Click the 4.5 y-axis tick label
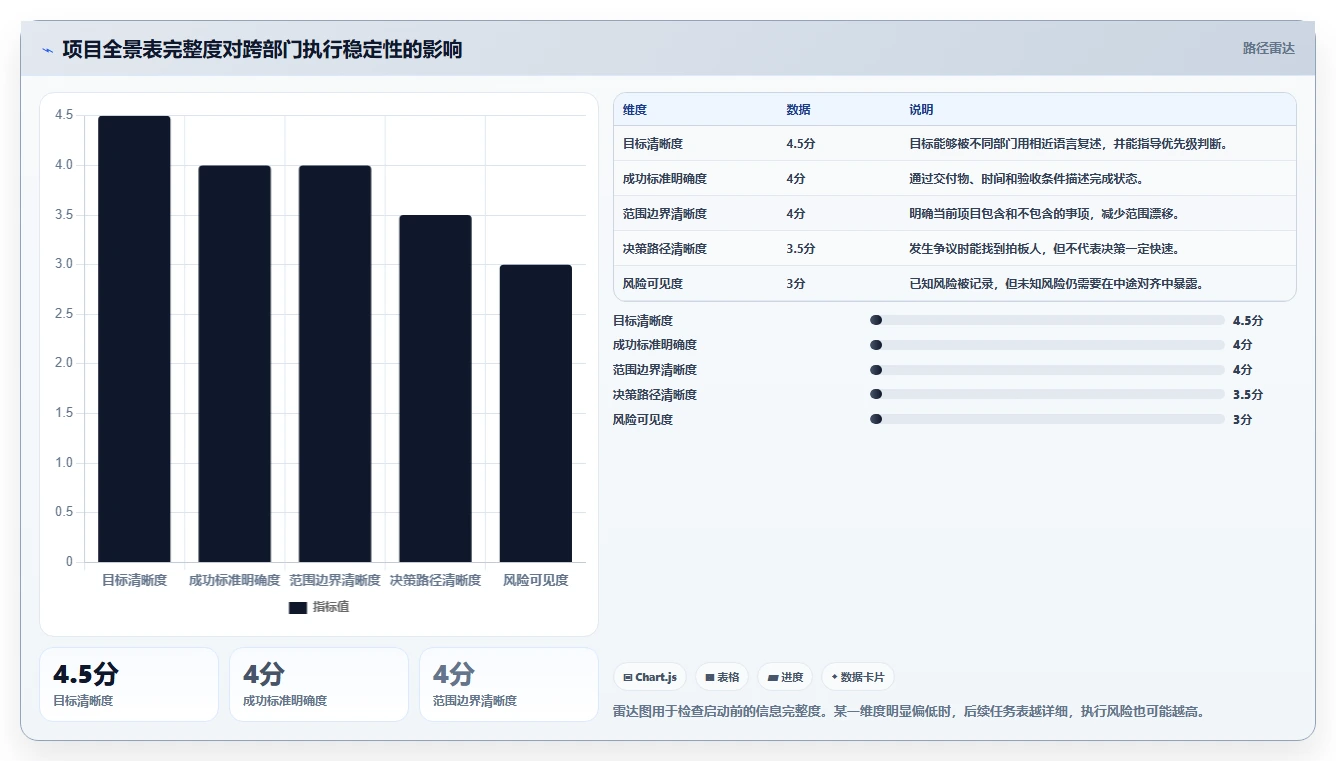 click(64, 116)
